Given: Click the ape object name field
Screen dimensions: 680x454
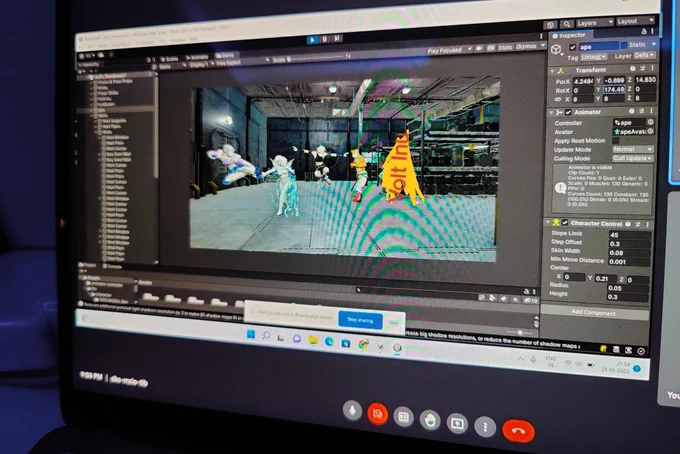Looking at the screenshot, I should (598, 46).
